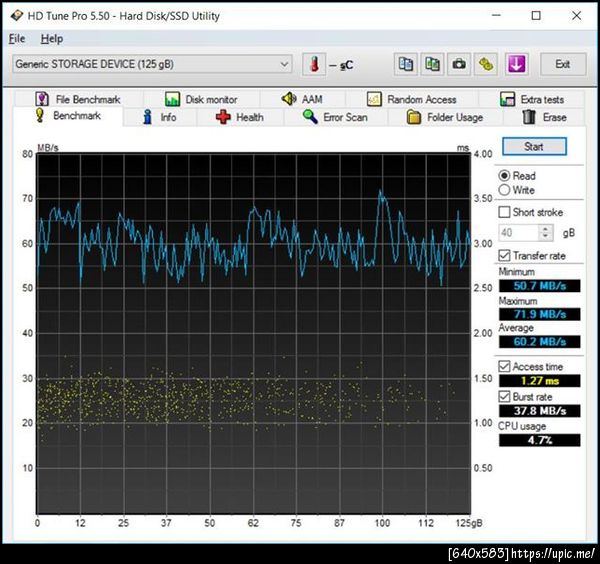This screenshot has width=600, height=564.
Task: Click the Start benchmark button
Action: click(x=534, y=147)
